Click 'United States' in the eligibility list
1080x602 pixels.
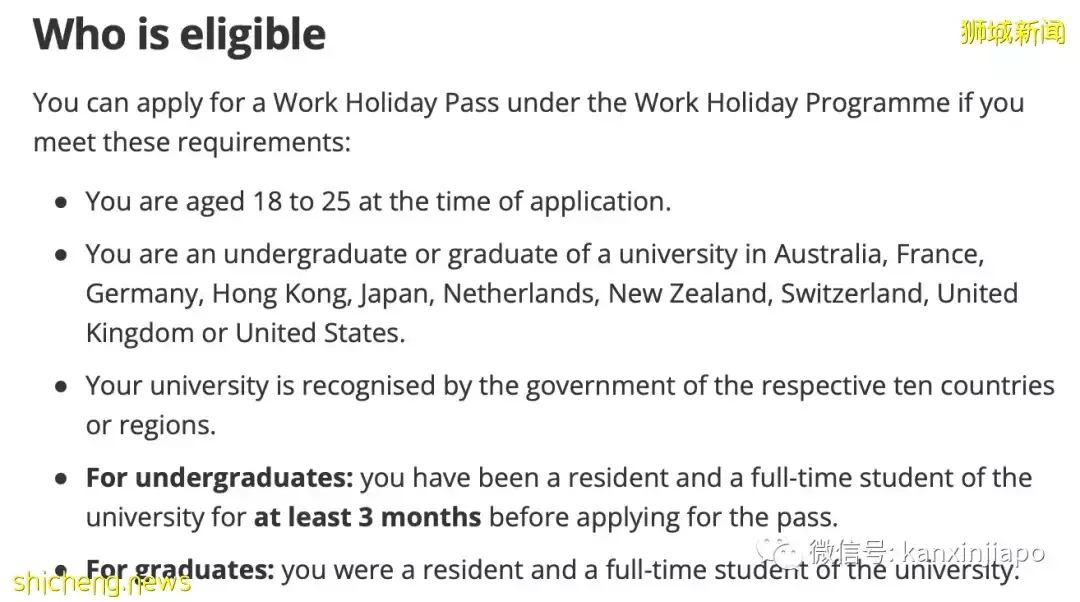[320, 333]
